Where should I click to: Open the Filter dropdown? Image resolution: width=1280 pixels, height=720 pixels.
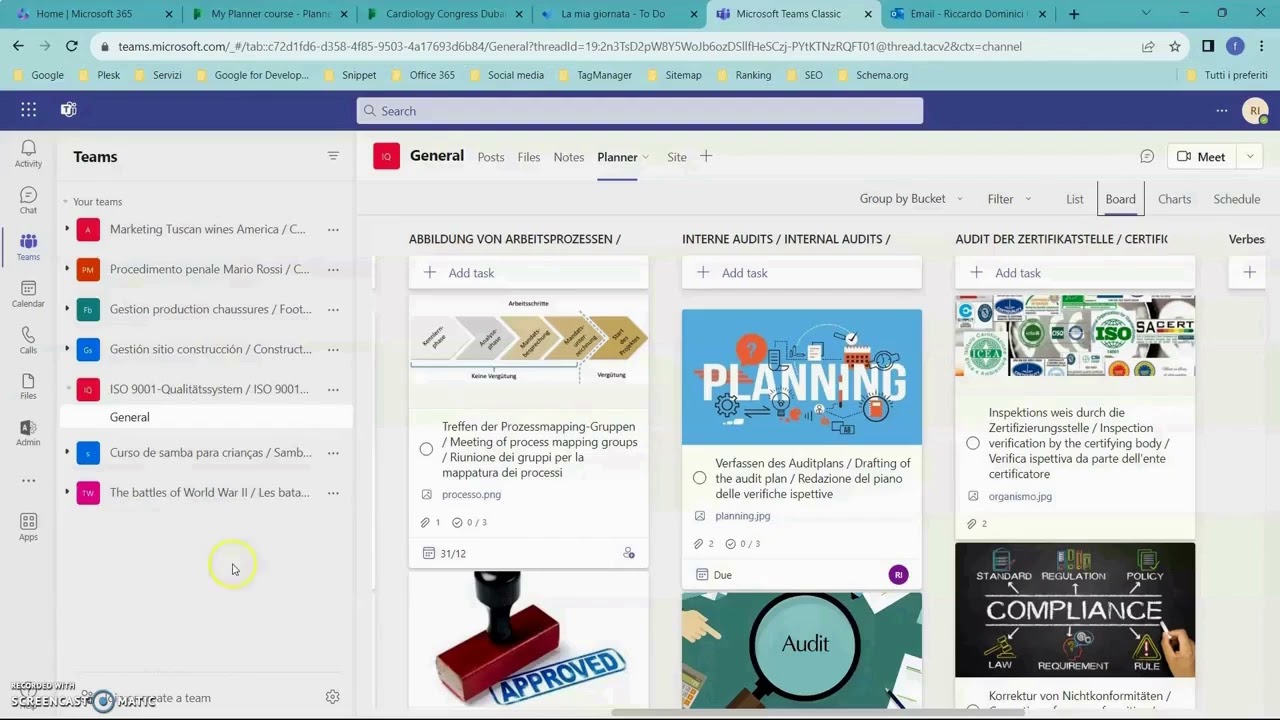(x=1009, y=199)
